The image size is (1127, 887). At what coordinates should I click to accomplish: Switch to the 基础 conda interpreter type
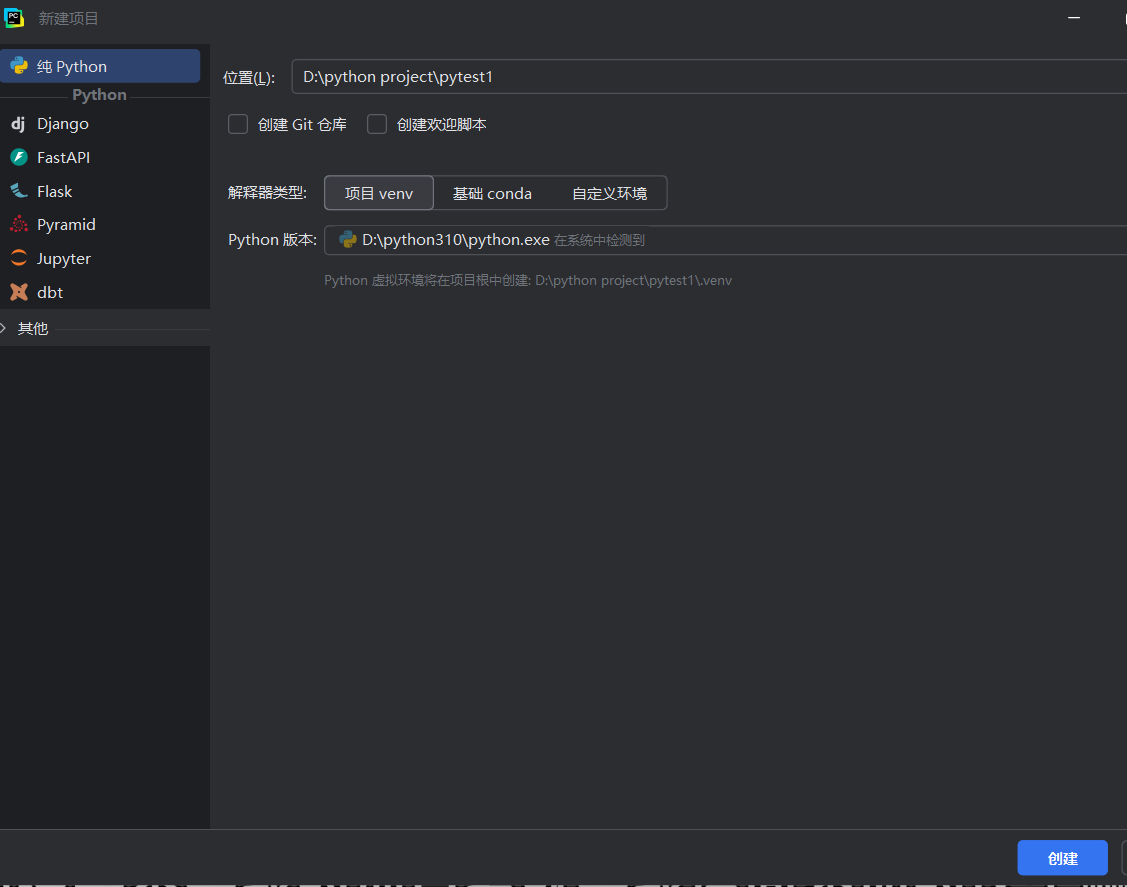click(x=492, y=193)
